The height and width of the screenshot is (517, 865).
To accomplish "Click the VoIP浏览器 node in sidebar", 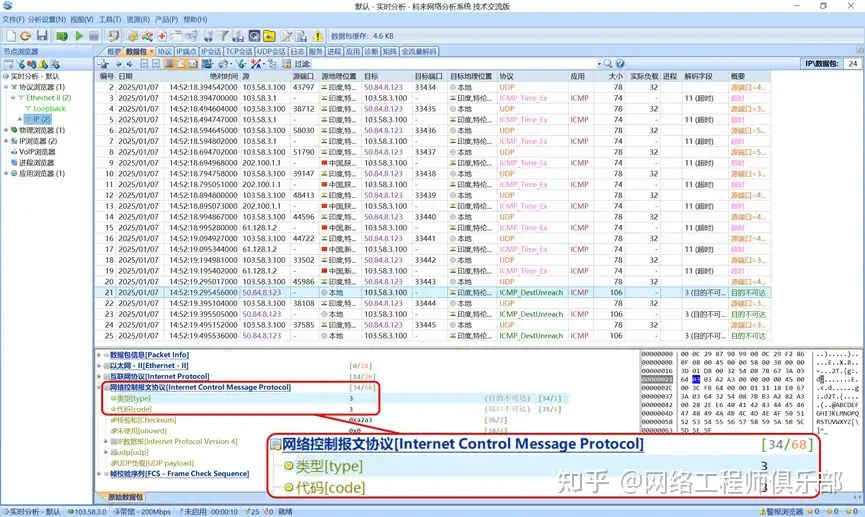I will pos(38,152).
